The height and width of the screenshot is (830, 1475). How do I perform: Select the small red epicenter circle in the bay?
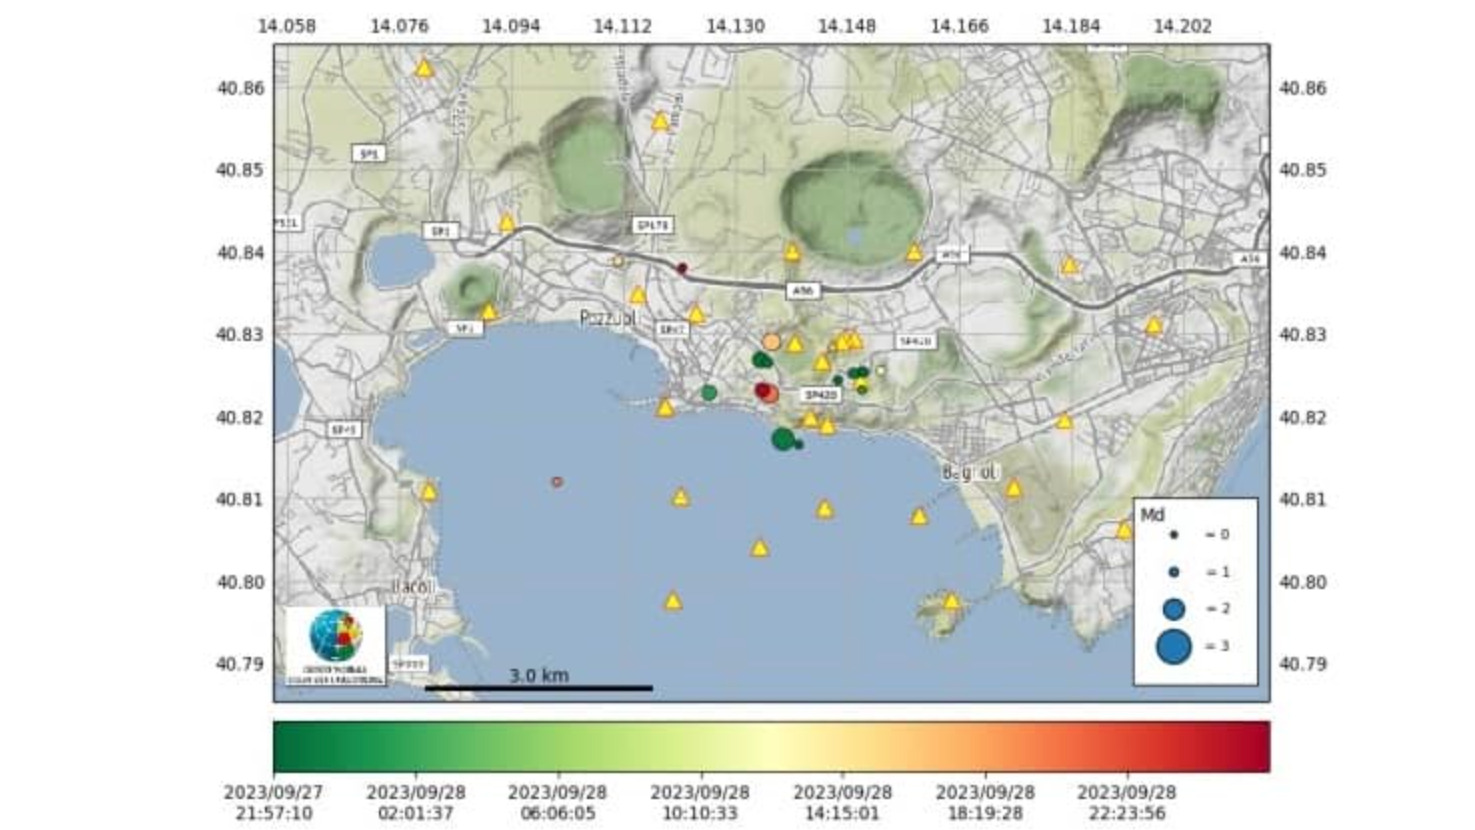click(x=557, y=482)
